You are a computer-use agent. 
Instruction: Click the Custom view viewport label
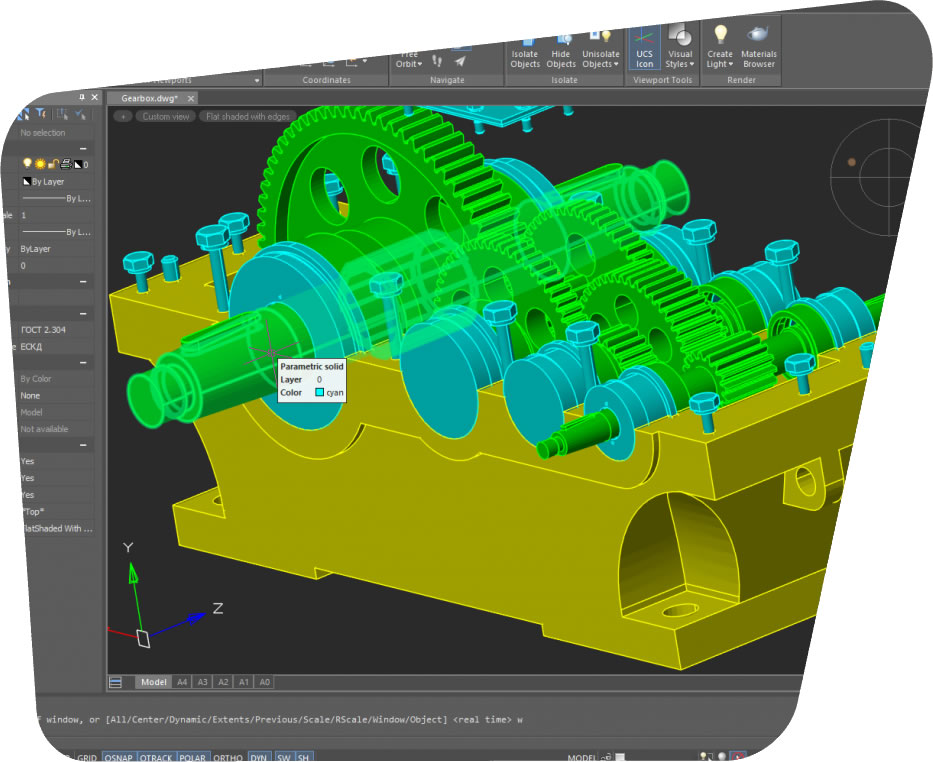coord(165,117)
